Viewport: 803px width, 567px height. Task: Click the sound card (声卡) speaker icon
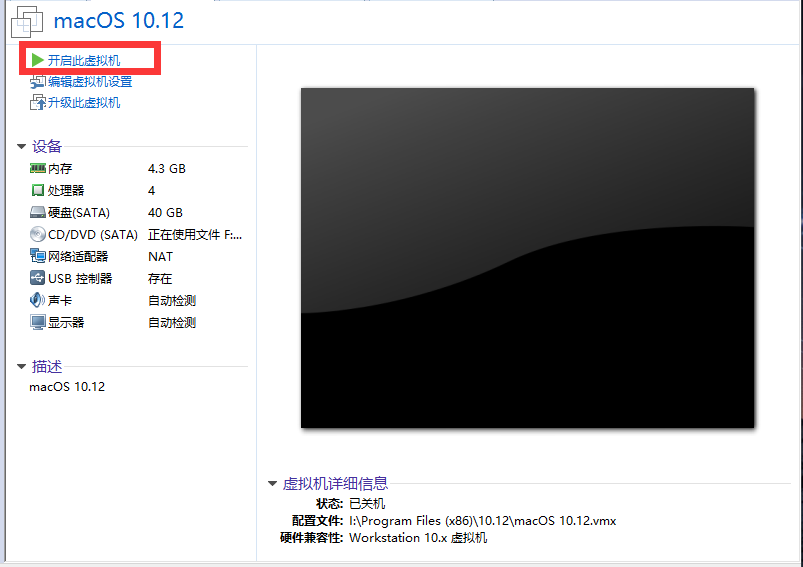click(x=37, y=300)
